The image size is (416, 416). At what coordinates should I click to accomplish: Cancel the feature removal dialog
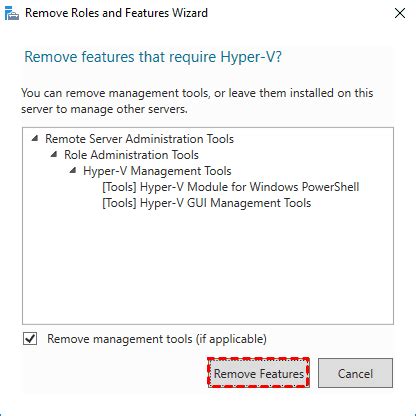(355, 373)
